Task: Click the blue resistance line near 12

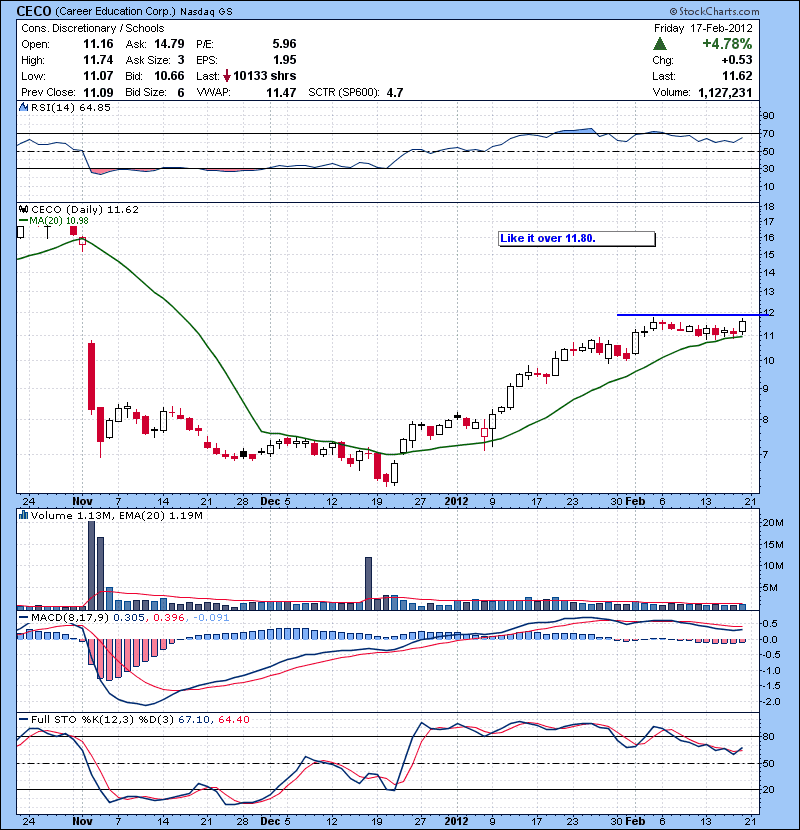Action: tap(693, 315)
